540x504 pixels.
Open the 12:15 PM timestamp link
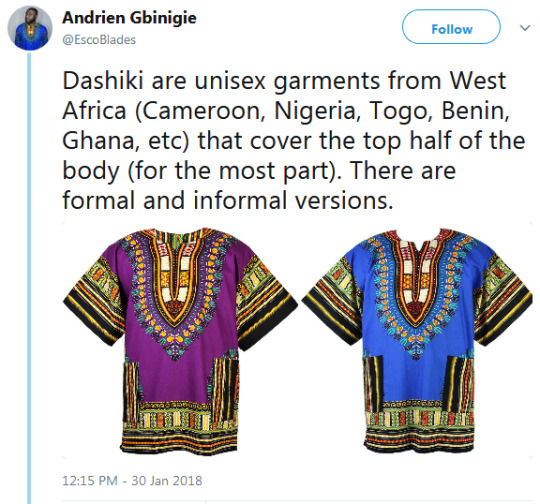90,481
